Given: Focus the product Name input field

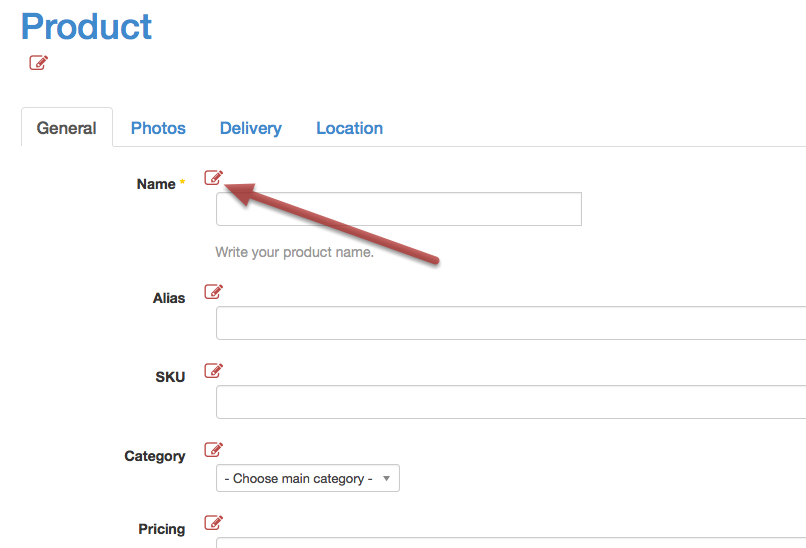Looking at the screenshot, I should click(399, 209).
